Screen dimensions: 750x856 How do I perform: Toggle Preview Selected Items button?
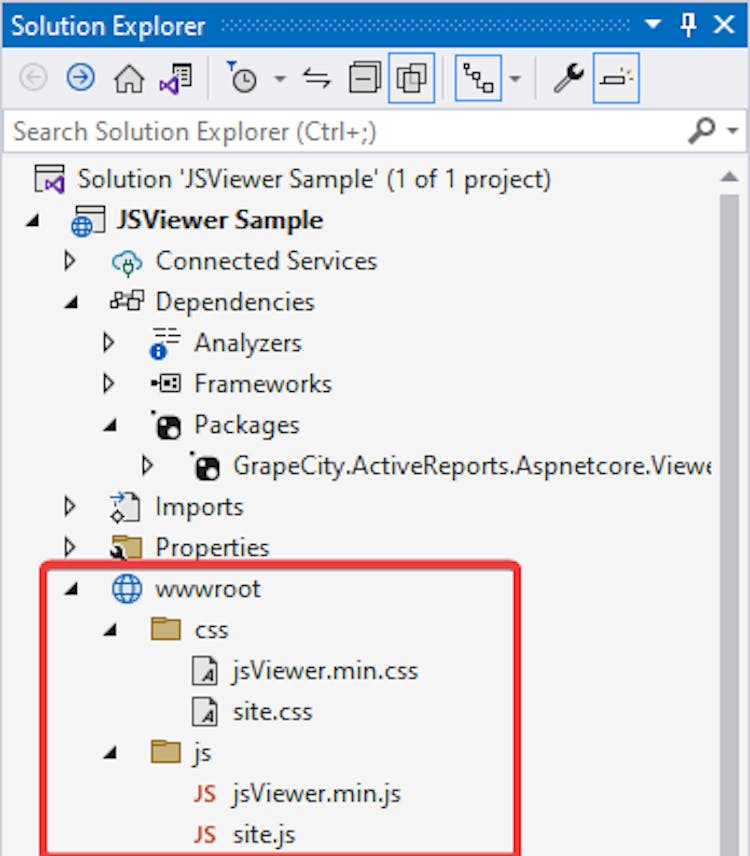click(616, 78)
